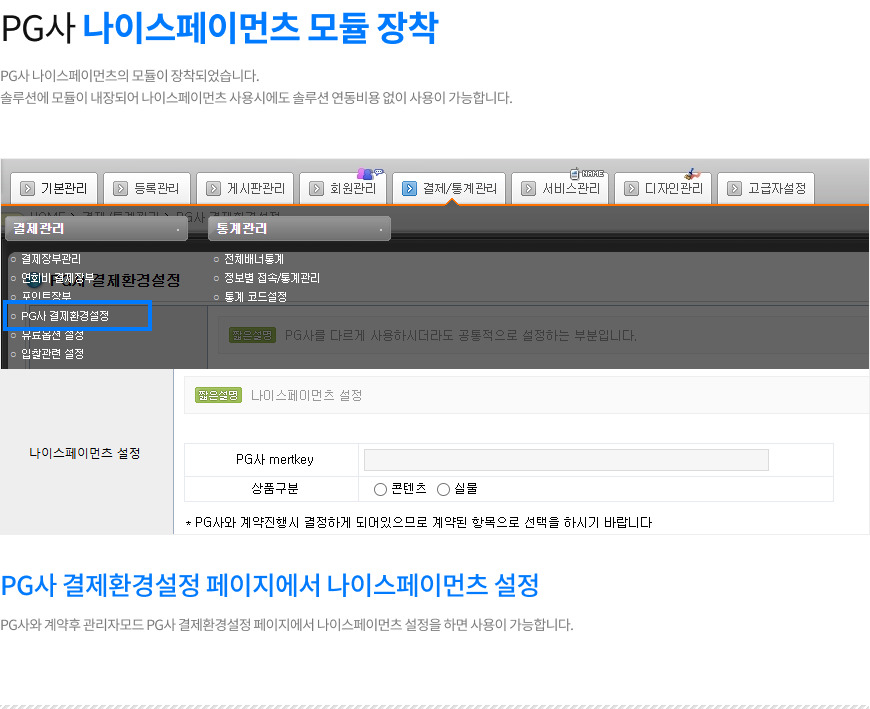Click the PG사 mertkey input field
The width and height of the screenshot is (870, 709).
[566, 460]
